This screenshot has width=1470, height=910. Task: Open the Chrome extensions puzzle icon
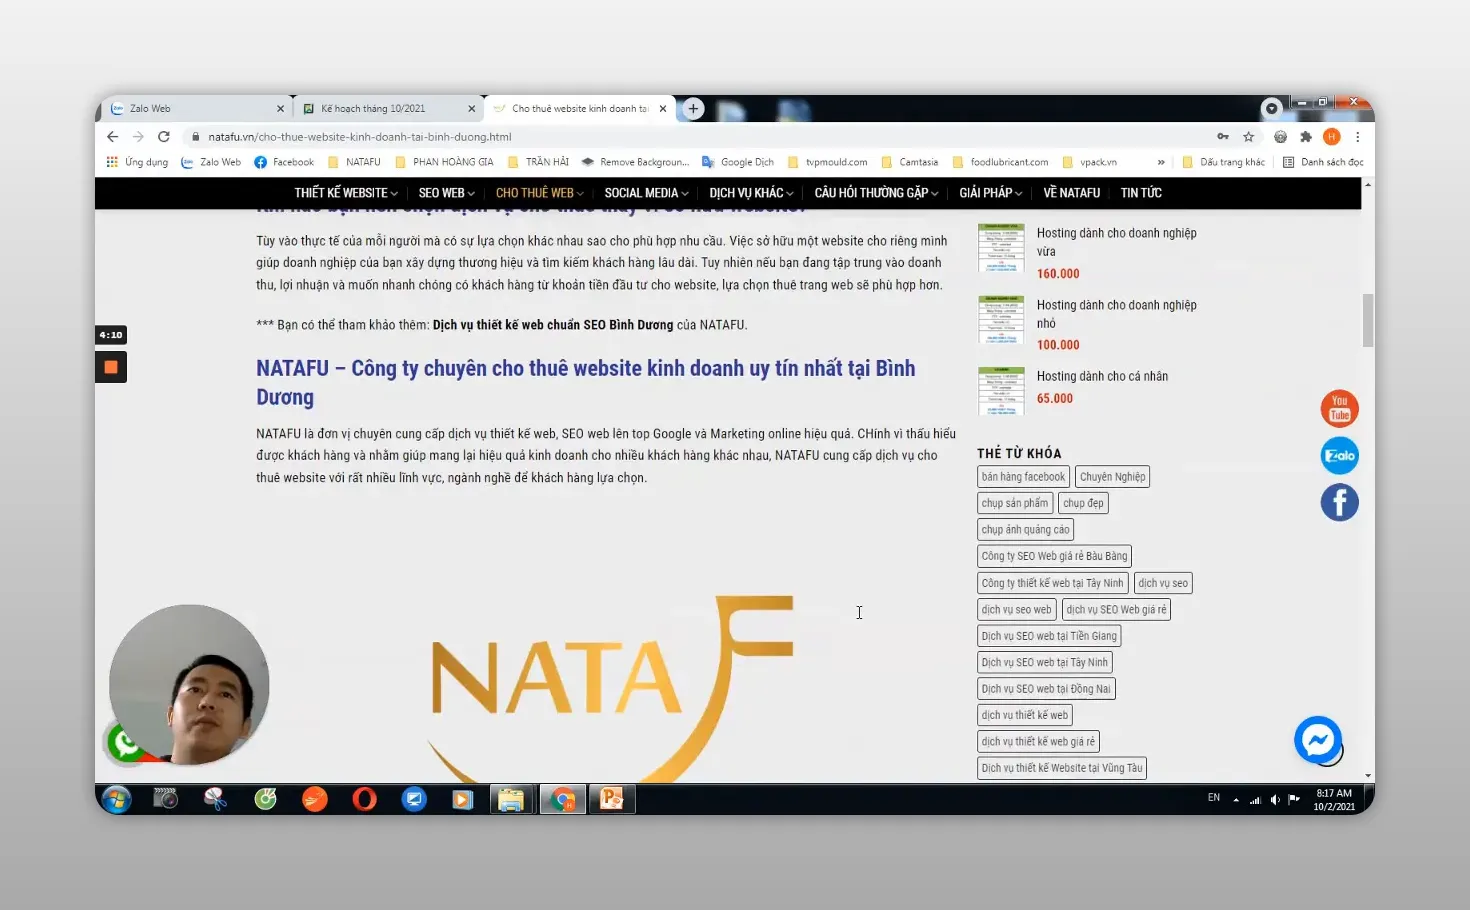(1305, 137)
